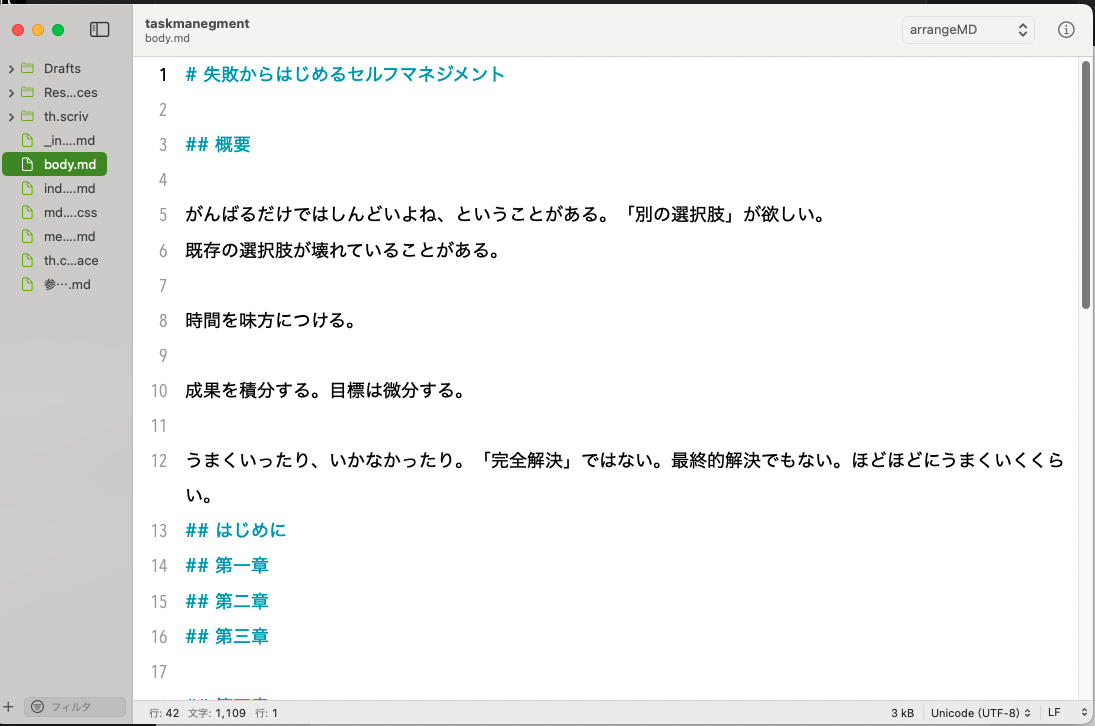The image size is (1095, 726).
Task: Click the green zoom window button
Action: point(58,29)
